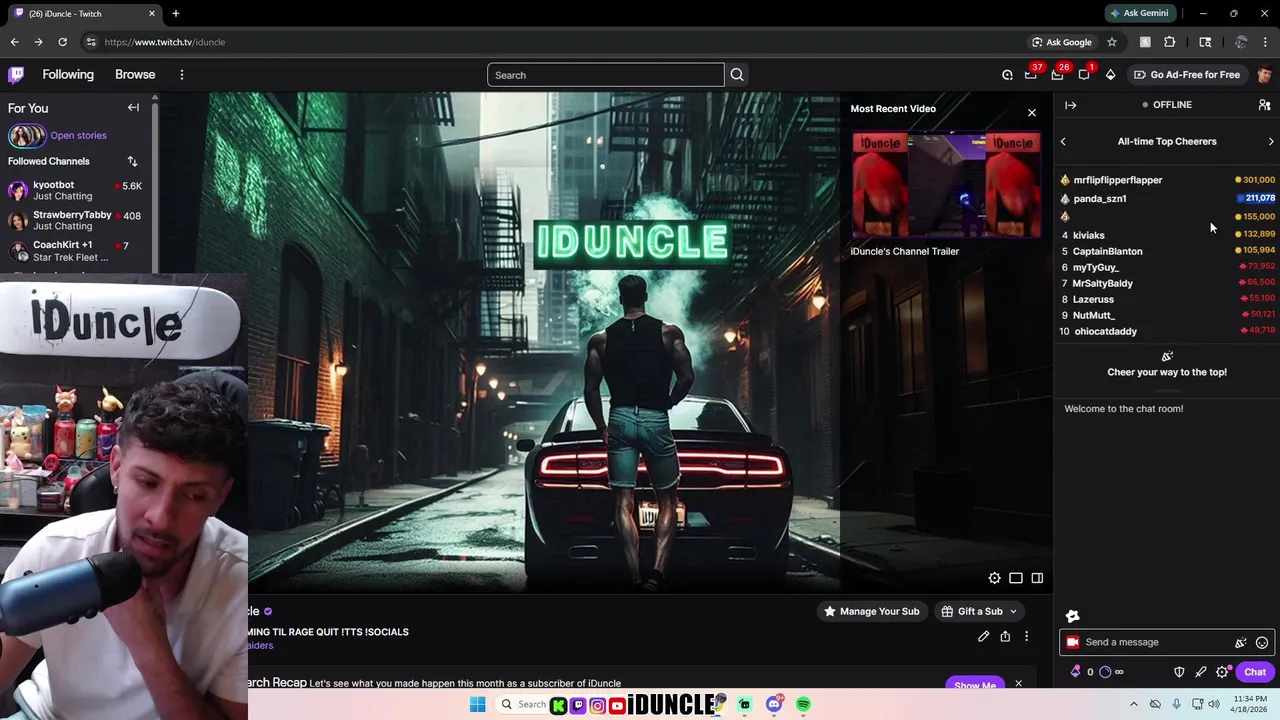
Task: Toggle the side-panel player layout icon
Action: point(1037,578)
